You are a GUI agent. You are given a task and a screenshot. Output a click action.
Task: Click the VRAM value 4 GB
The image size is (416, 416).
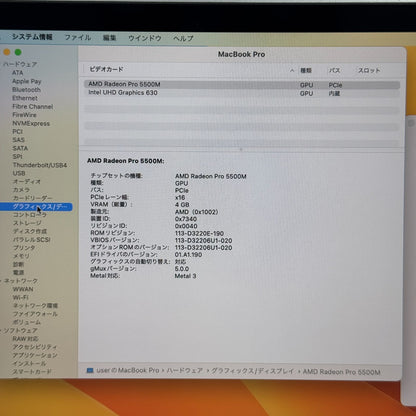182,205
